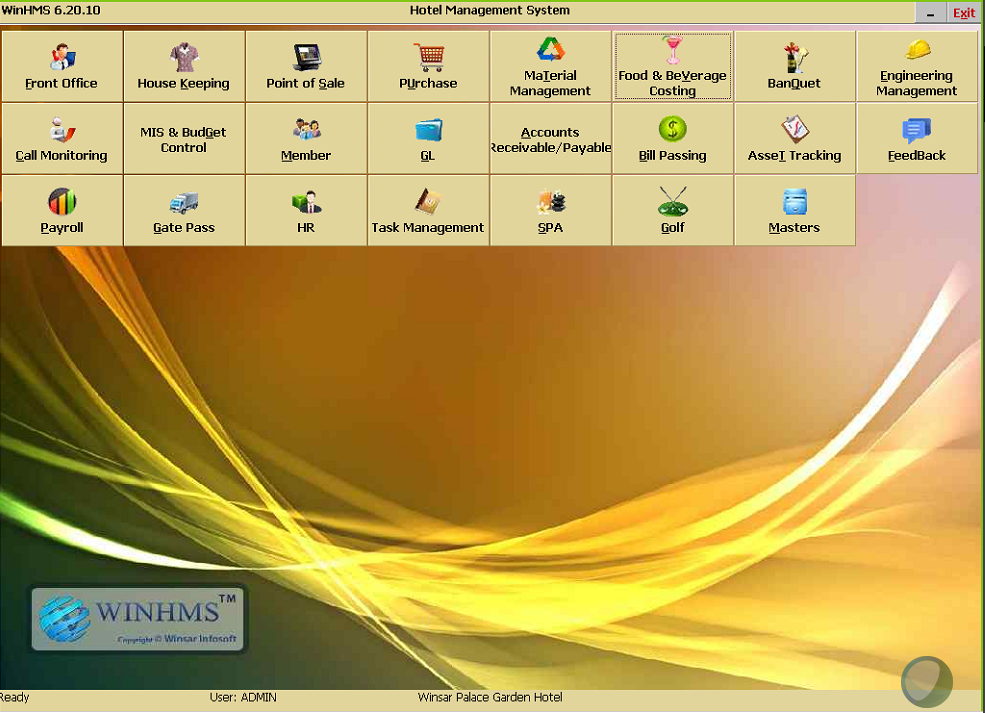Launch the Banquet module
Screen dimensions: 985x713
794,66
